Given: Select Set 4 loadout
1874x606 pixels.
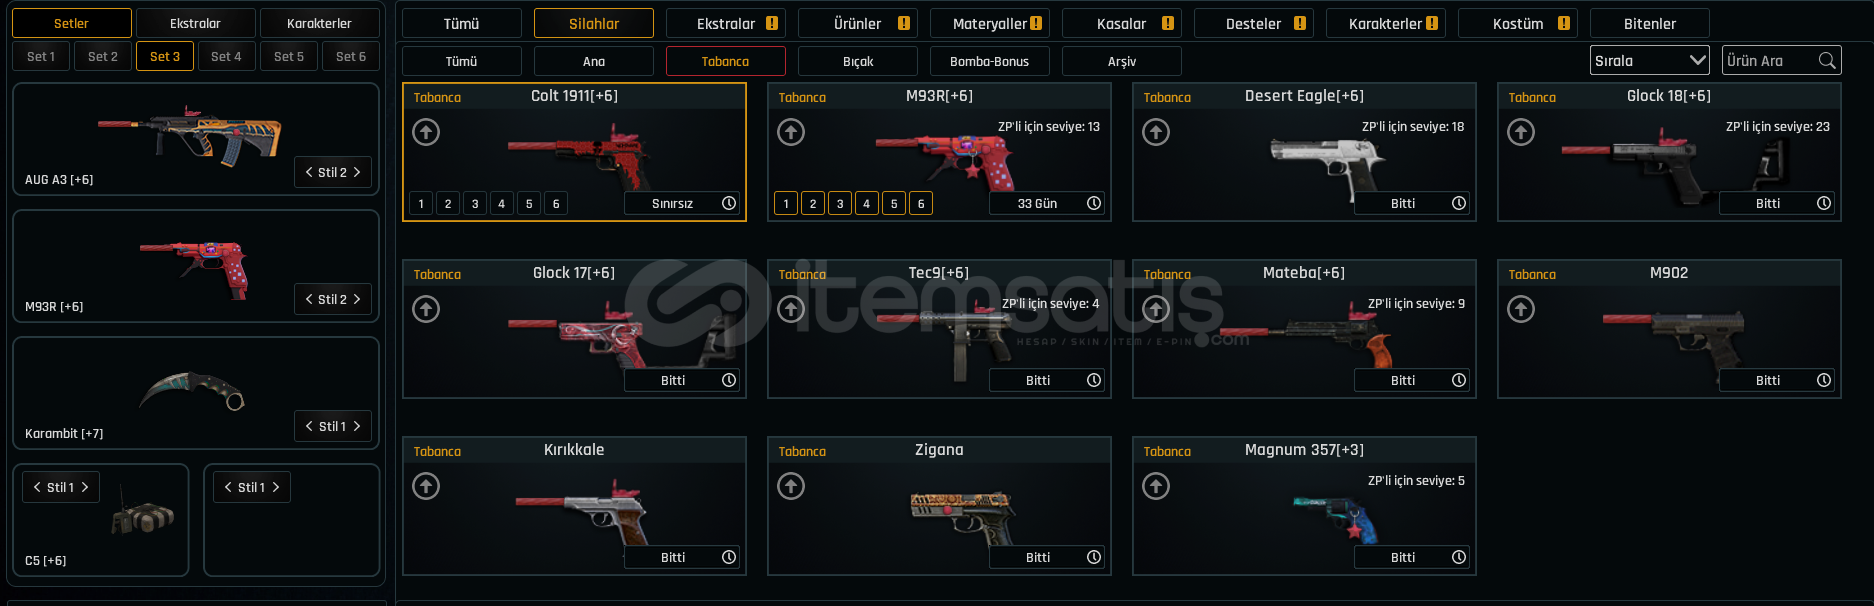Looking at the screenshot, I should tap(226, 57).
